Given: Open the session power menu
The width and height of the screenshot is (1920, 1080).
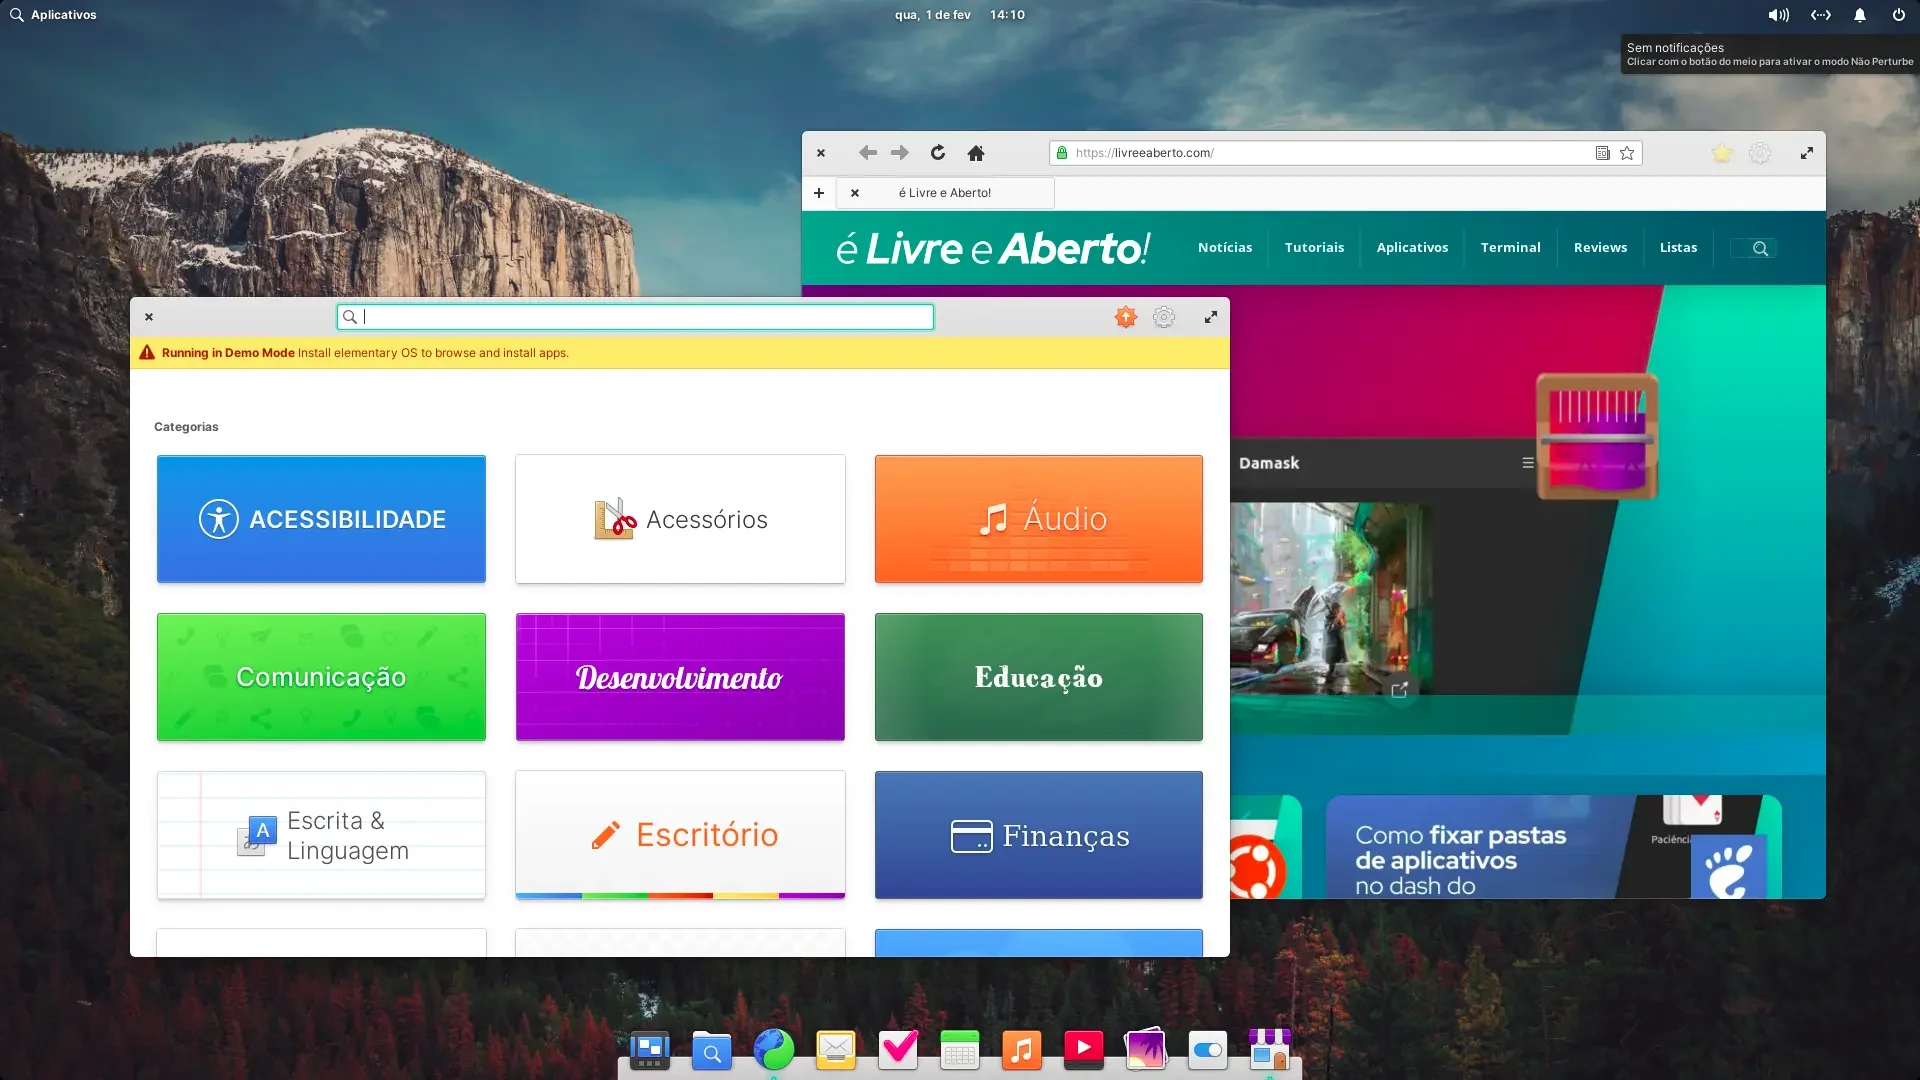Looking at the screenshot, I should pos(1898,15).
